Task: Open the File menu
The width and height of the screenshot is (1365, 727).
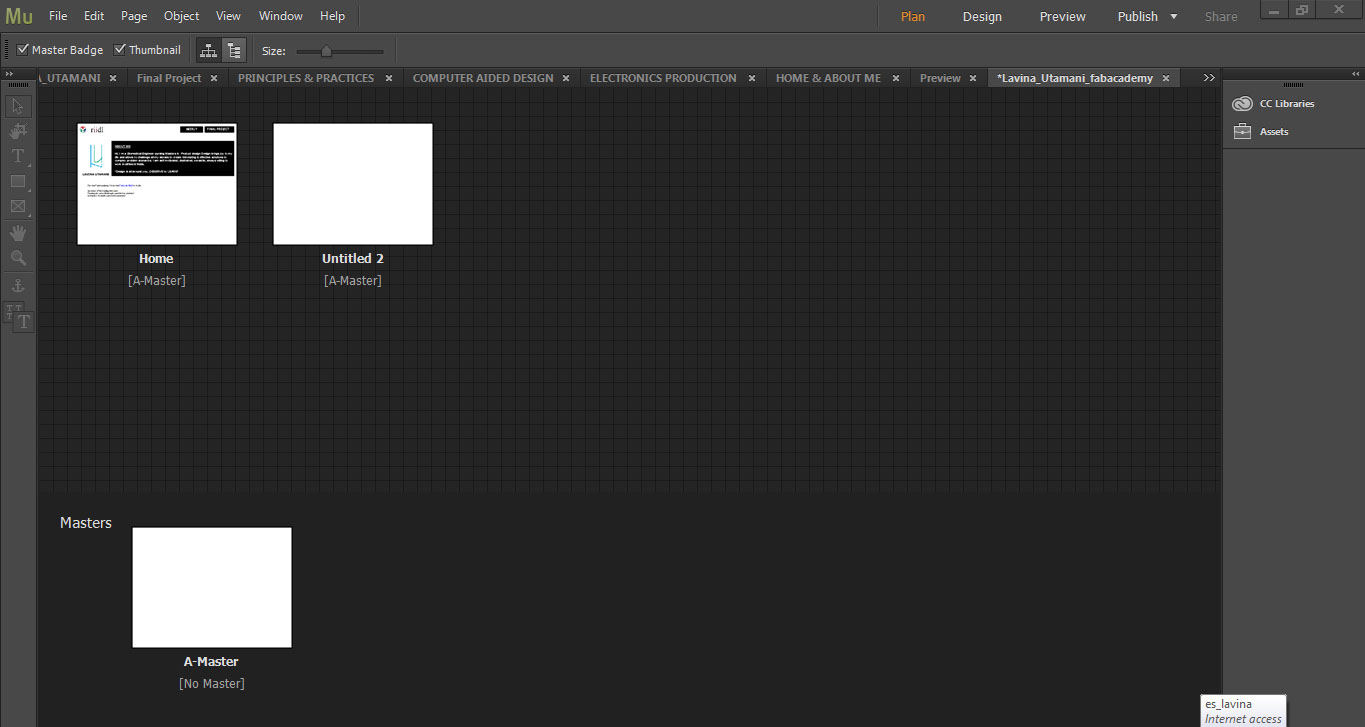Action: 58,16
